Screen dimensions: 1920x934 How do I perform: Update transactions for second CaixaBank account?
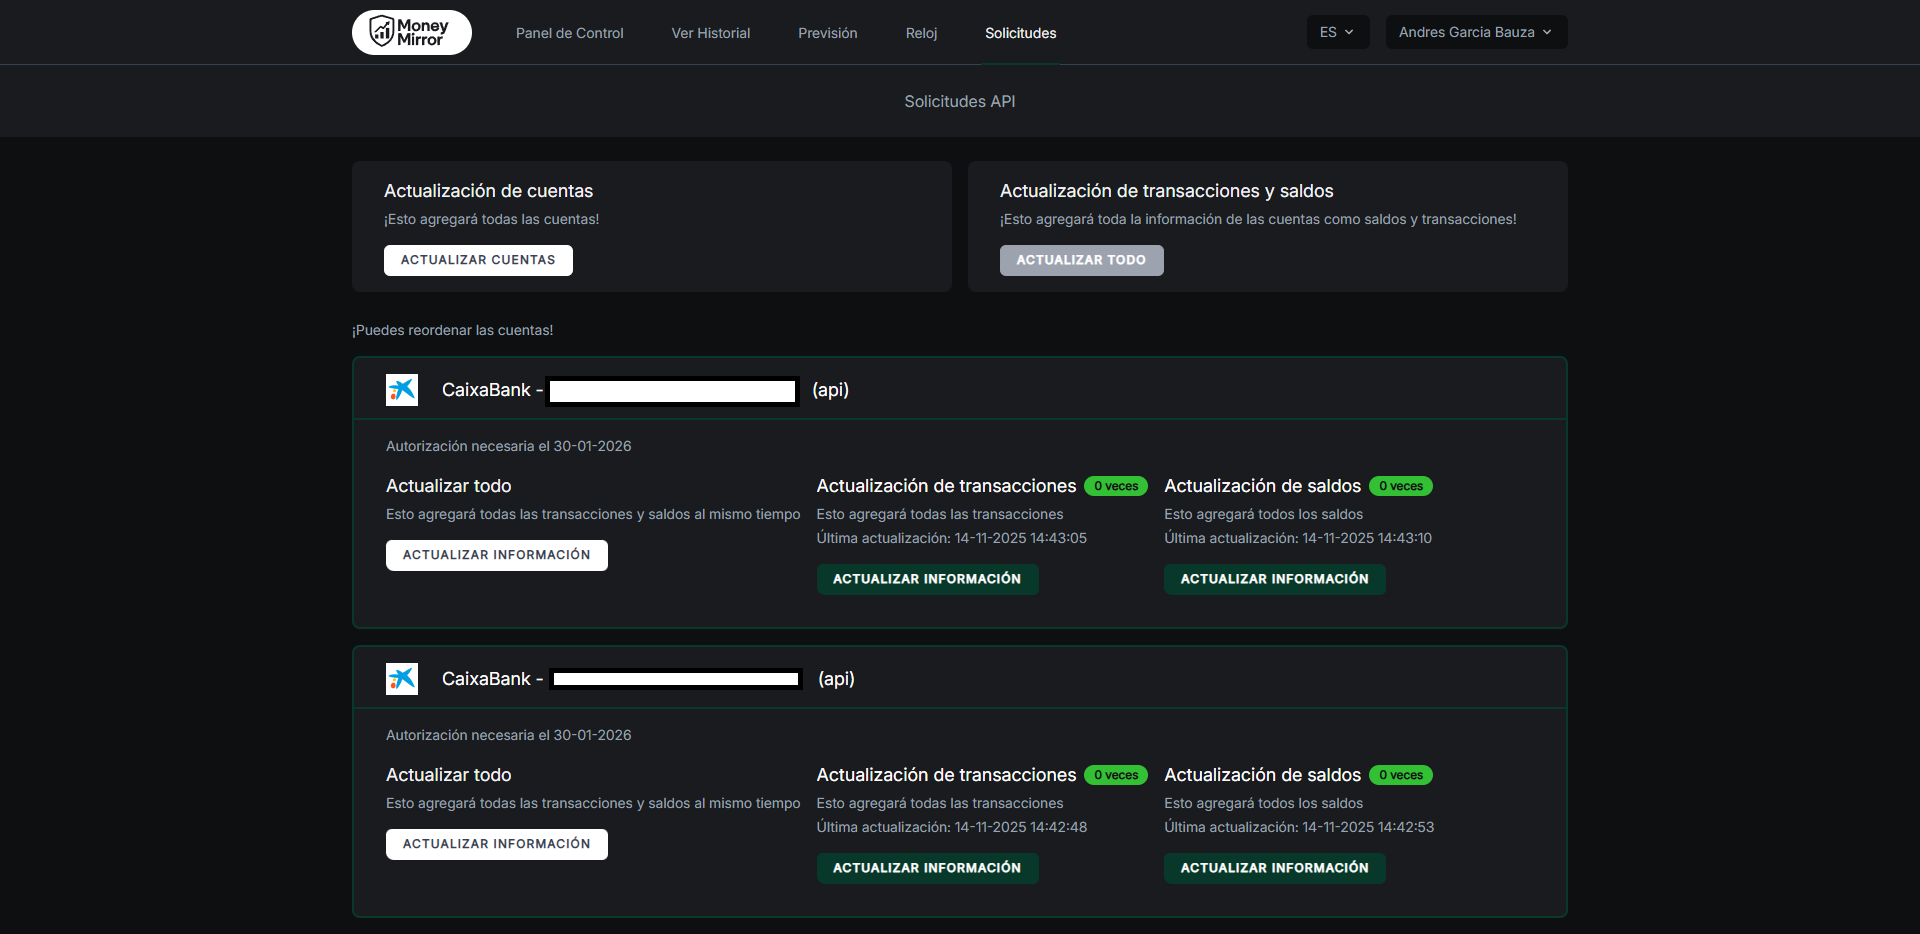tap(926, 868)
